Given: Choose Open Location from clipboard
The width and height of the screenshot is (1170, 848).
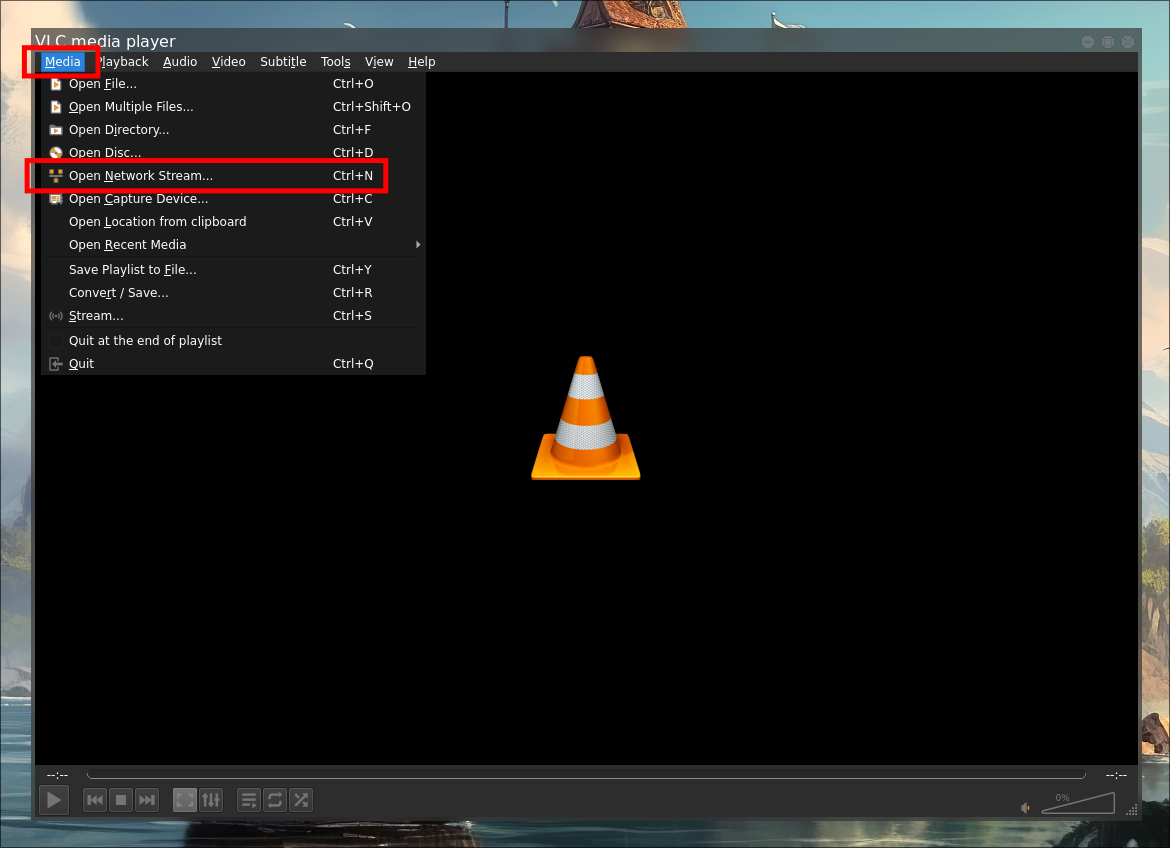Looking at the screenshot, I should click(x=234, y=222).
